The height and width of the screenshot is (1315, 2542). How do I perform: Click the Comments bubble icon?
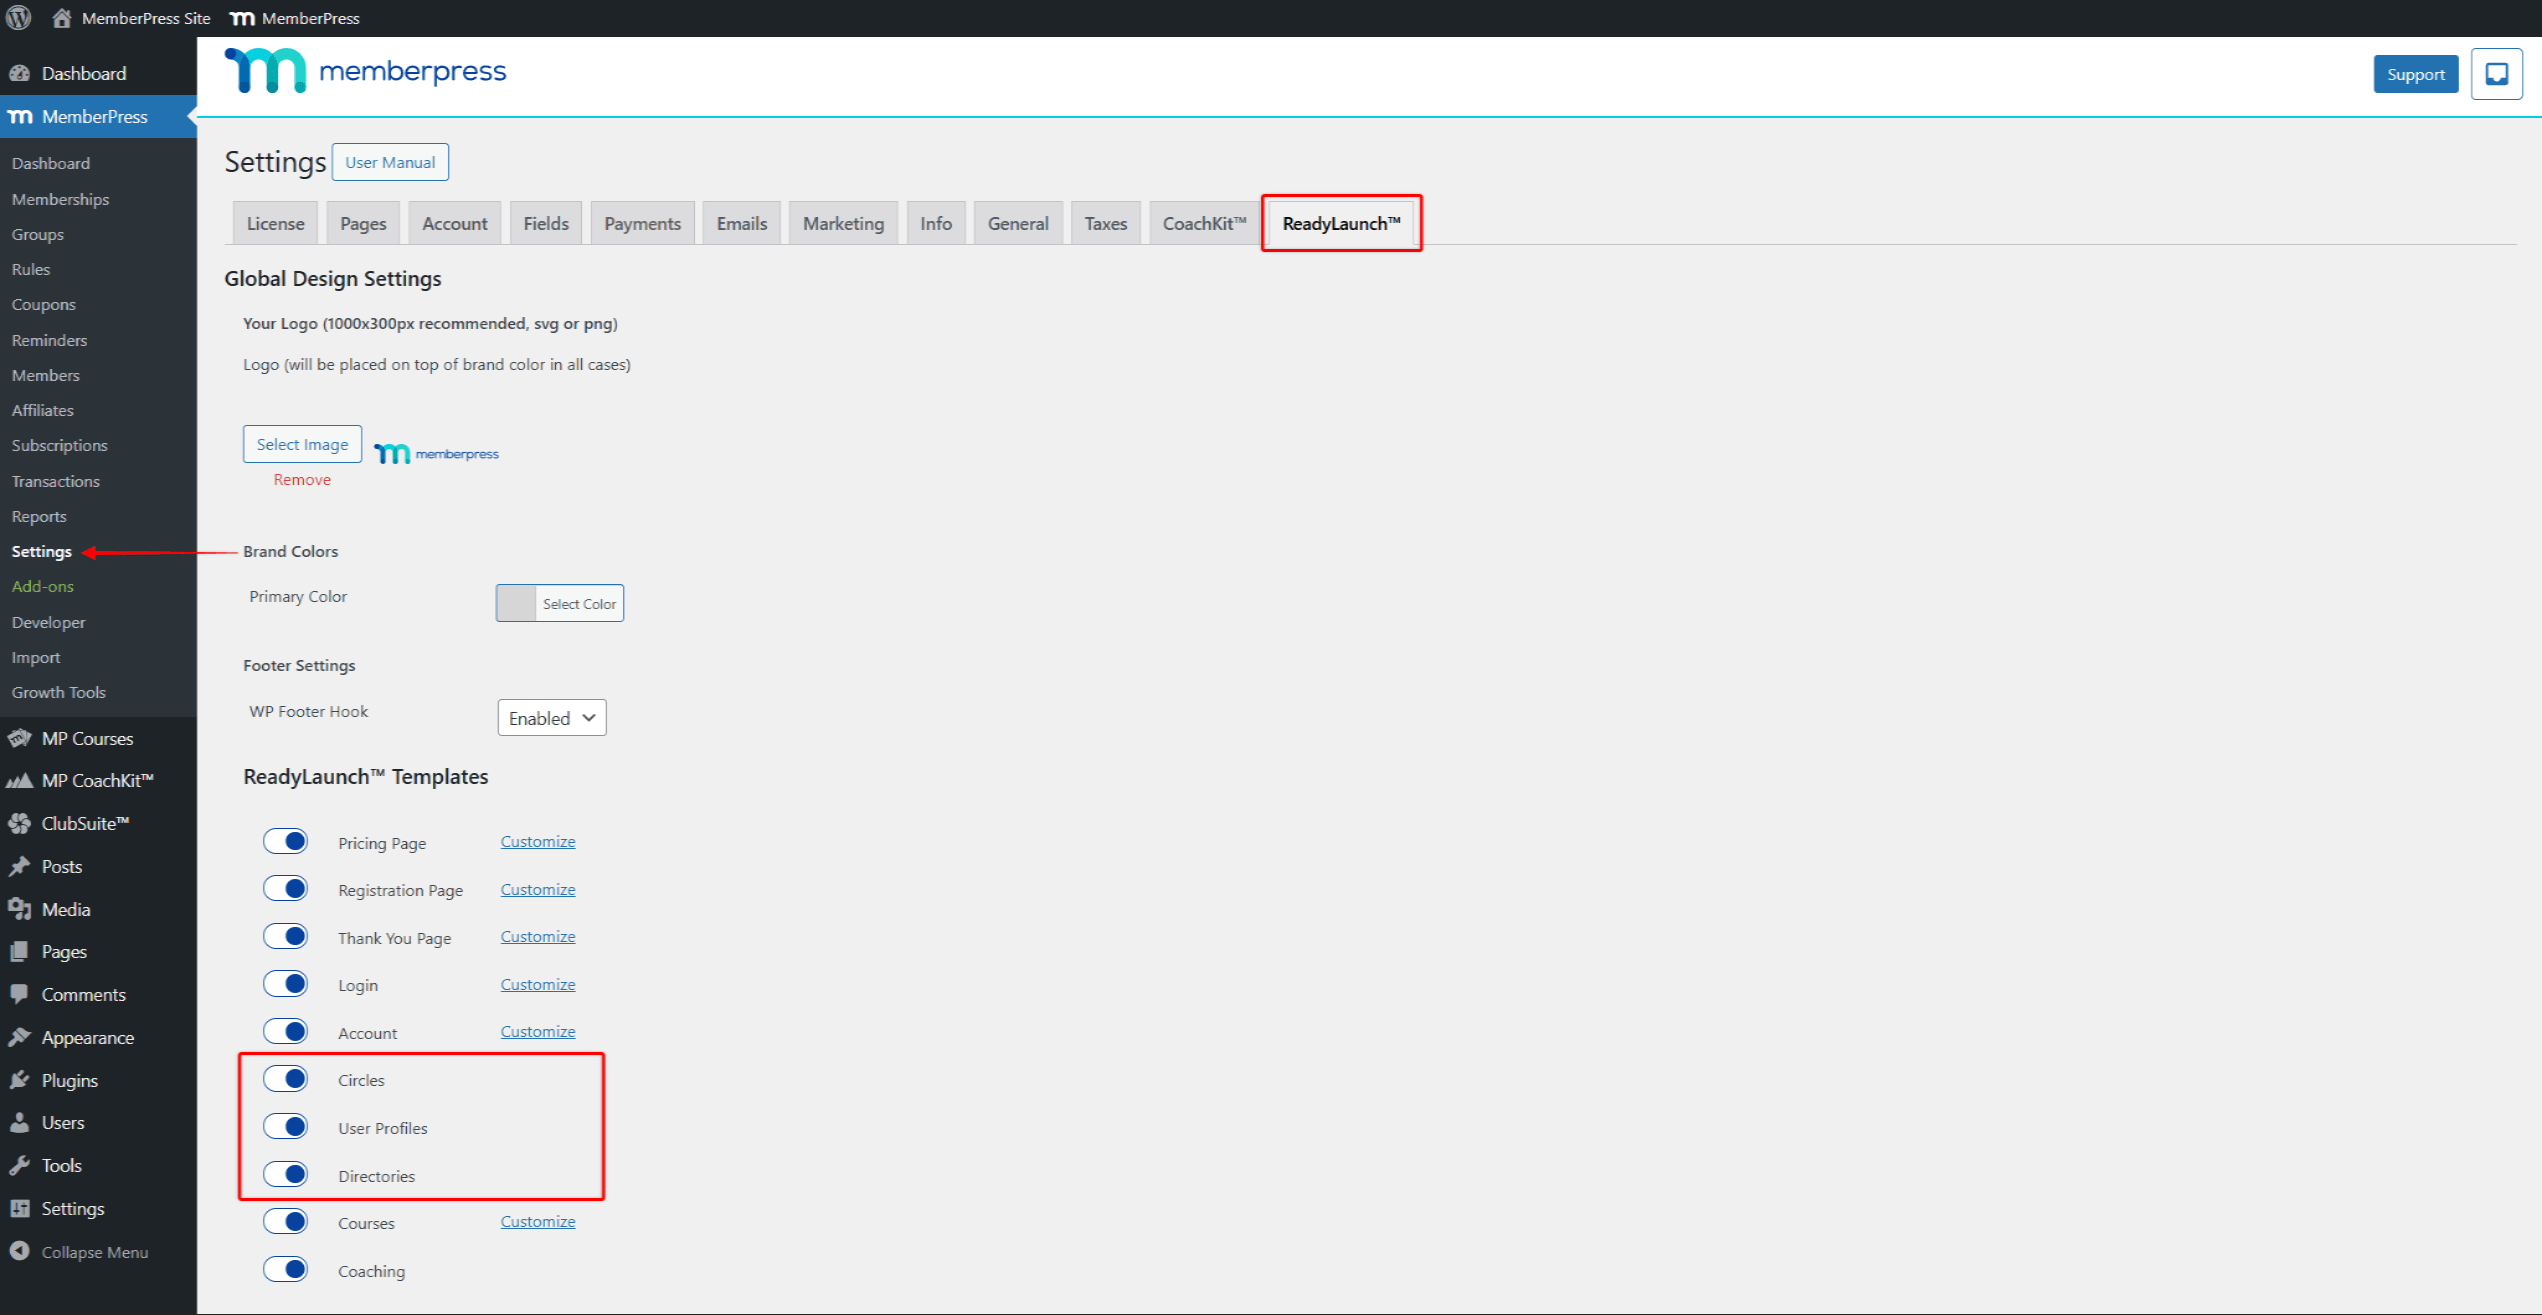click(20, 995)
